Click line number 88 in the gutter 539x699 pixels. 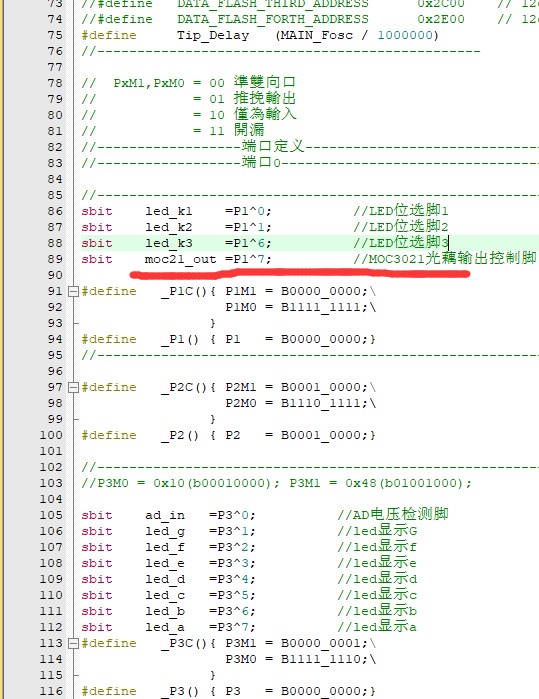pos(55,243)
